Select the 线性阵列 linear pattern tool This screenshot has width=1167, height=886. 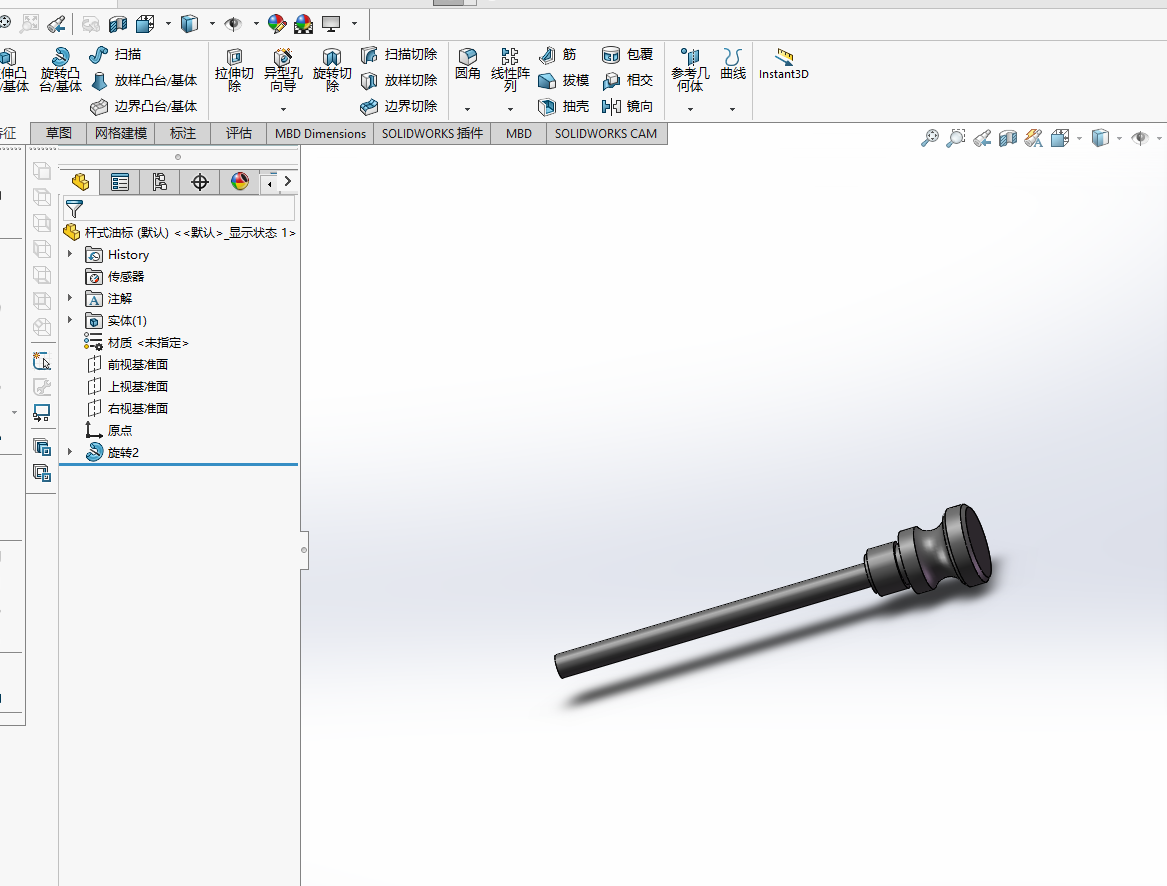pos(510,69)
